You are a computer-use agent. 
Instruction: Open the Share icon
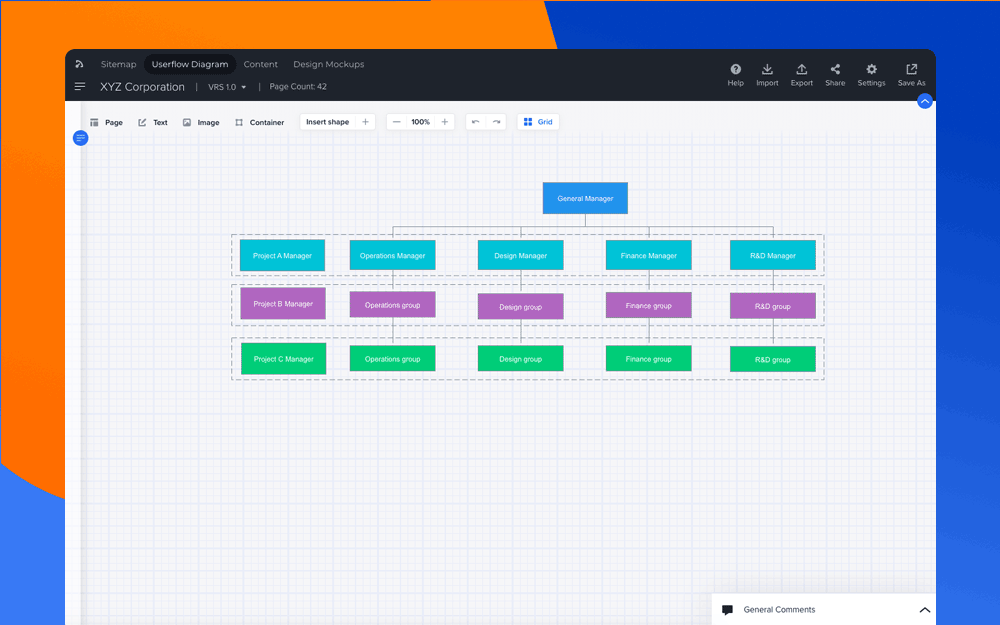click(835, 70)
